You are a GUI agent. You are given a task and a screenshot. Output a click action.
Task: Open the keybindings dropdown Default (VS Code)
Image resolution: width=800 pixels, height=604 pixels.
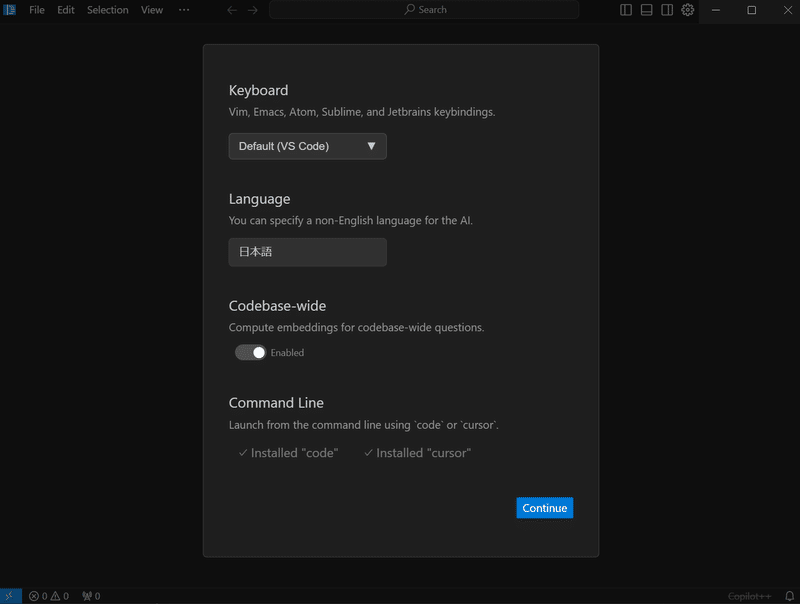308,146
